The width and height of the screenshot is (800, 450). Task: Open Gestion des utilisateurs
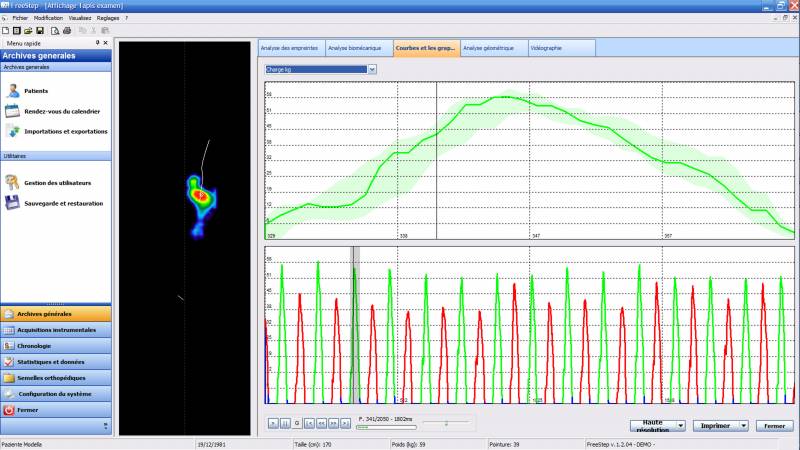pos(57,183)
